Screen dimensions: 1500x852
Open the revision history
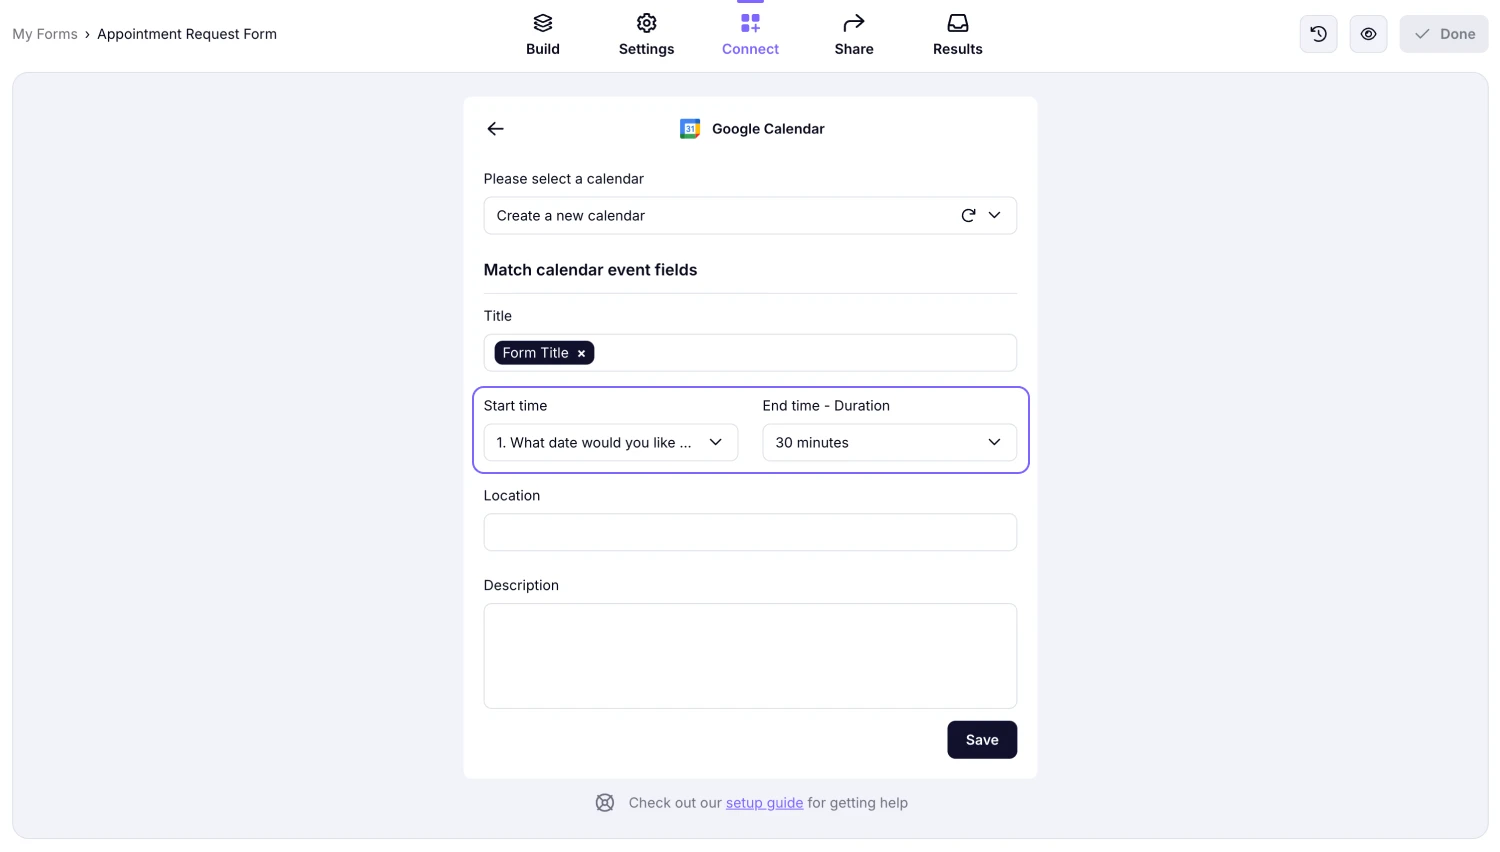[x=1318, y=33]
